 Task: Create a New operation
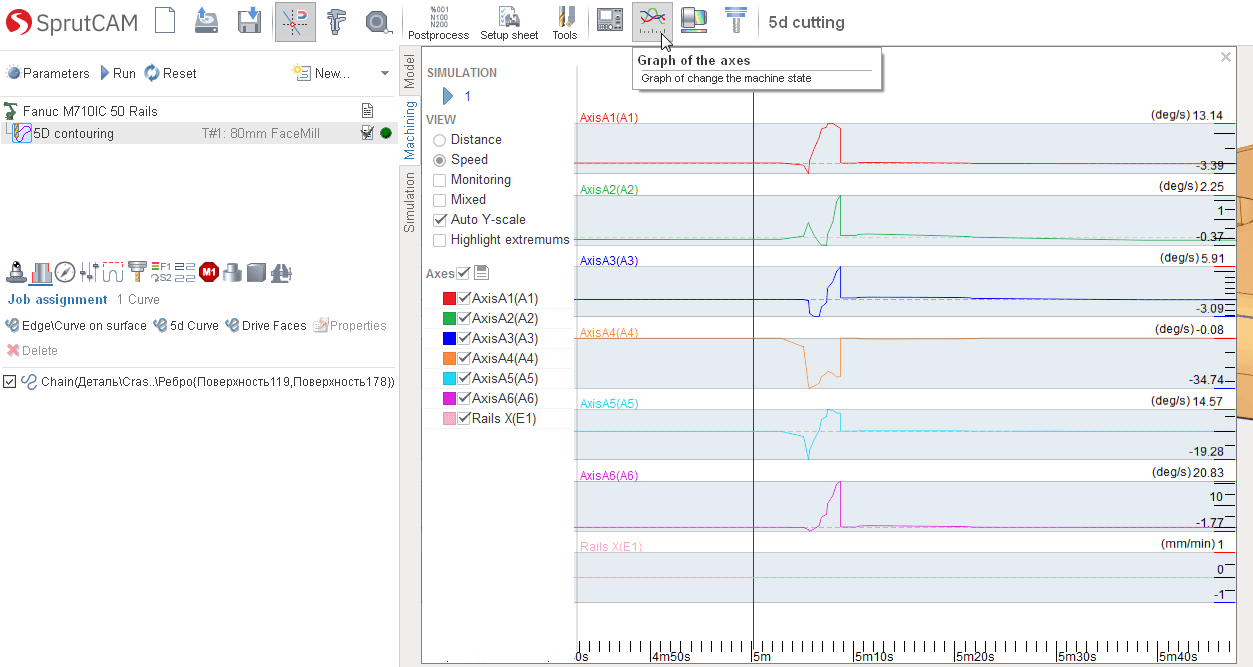[322, 73]
